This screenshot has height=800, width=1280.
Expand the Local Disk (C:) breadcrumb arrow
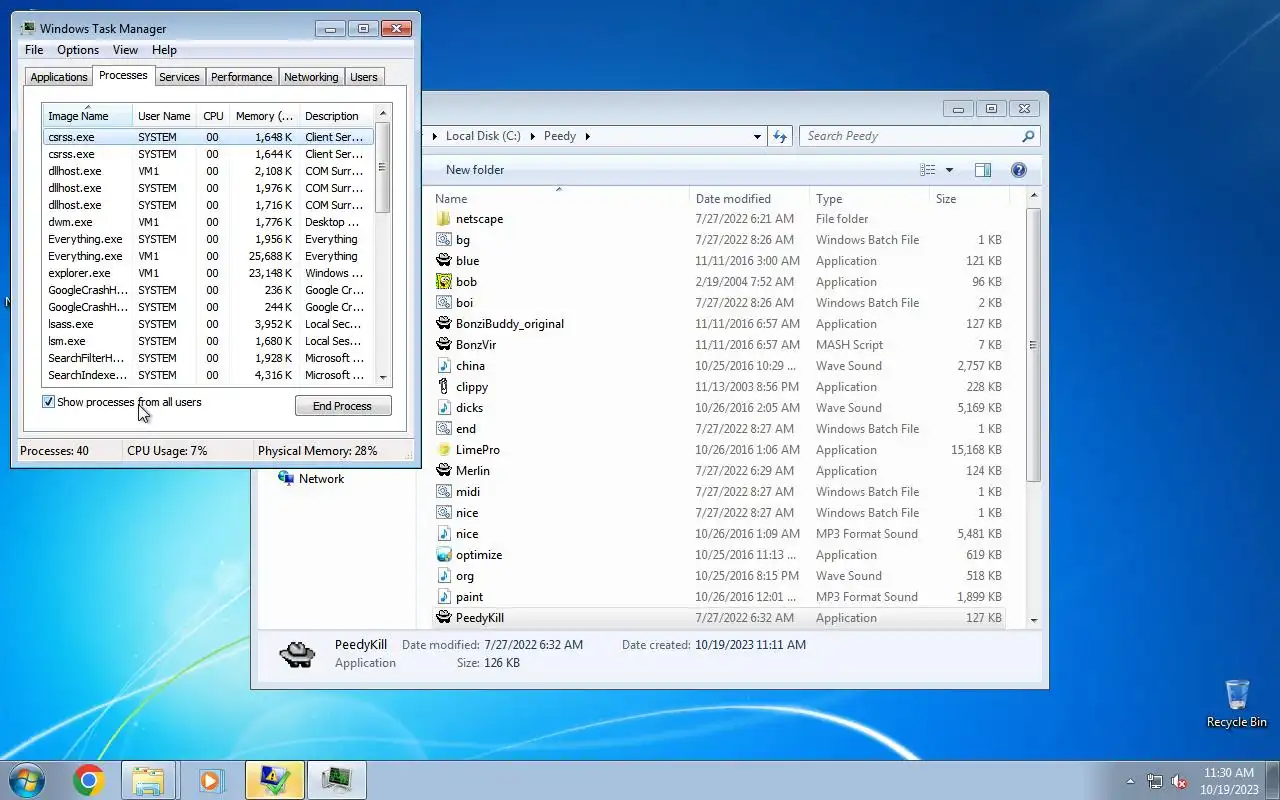click(533, 136)
